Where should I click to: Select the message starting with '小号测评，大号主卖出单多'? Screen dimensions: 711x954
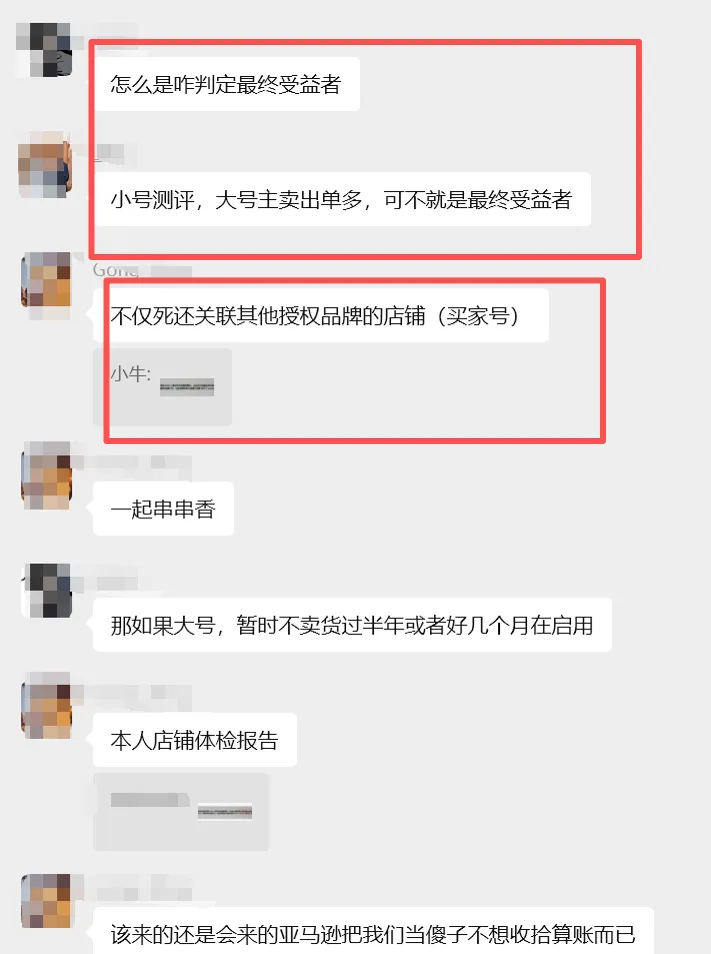pos(342,200)
